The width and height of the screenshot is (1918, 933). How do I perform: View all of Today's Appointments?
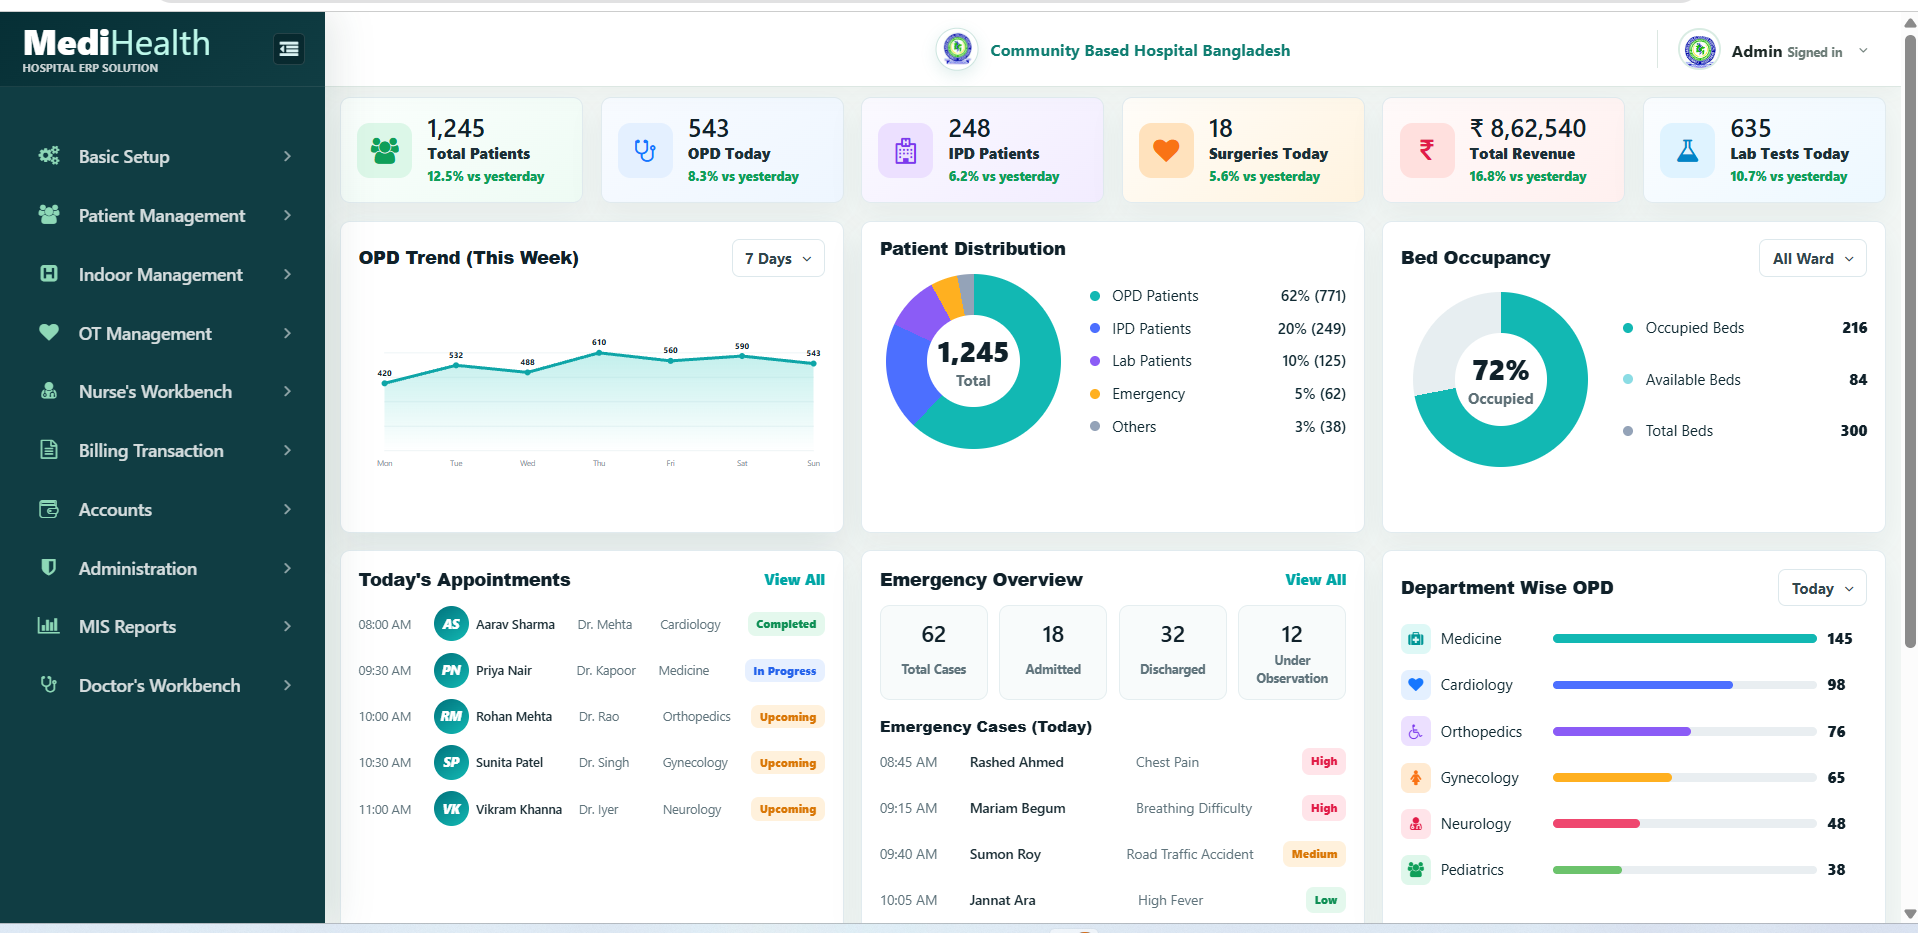pyautogui.click(x=794, y=580)
